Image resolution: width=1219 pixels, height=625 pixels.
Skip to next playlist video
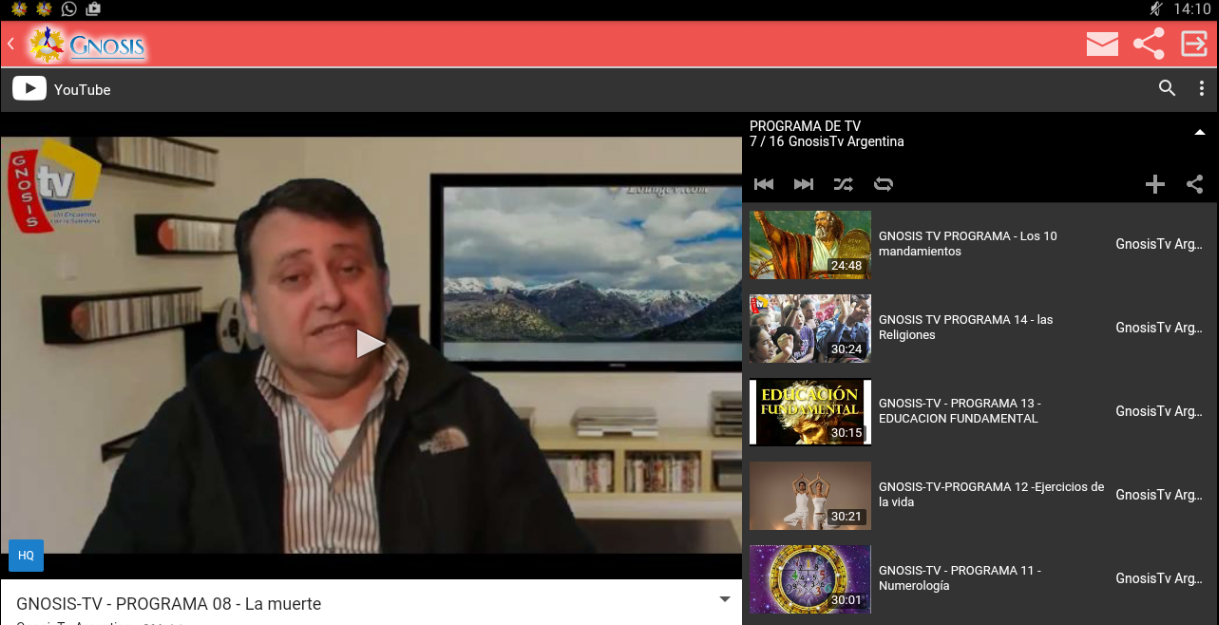click(x=803, y=184)
